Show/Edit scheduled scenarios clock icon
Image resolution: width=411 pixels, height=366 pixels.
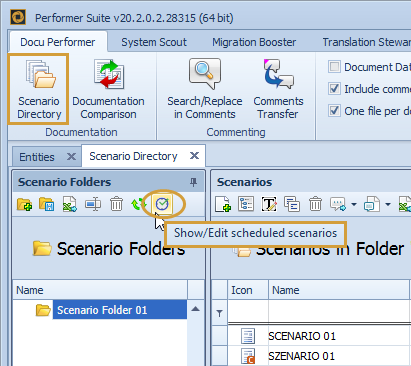pos(162,204)
